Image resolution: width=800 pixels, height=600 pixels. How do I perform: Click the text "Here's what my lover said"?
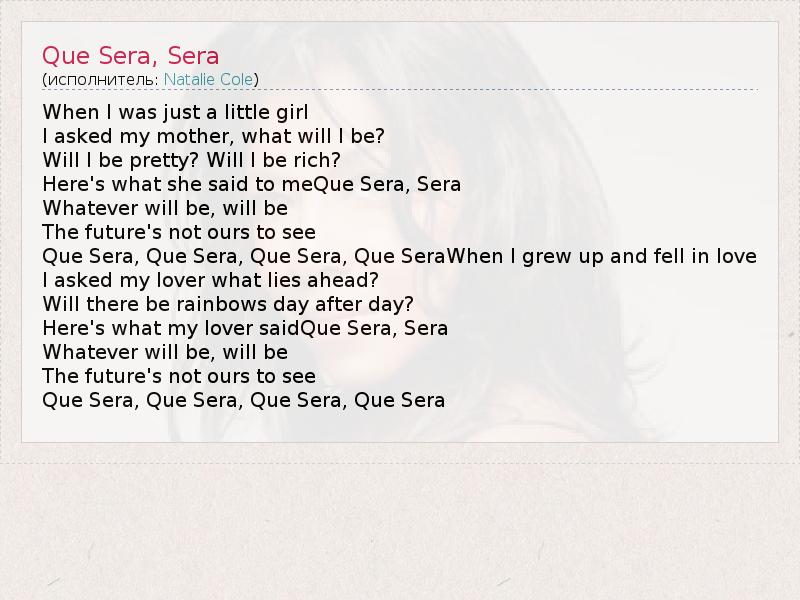coord(171,328)
